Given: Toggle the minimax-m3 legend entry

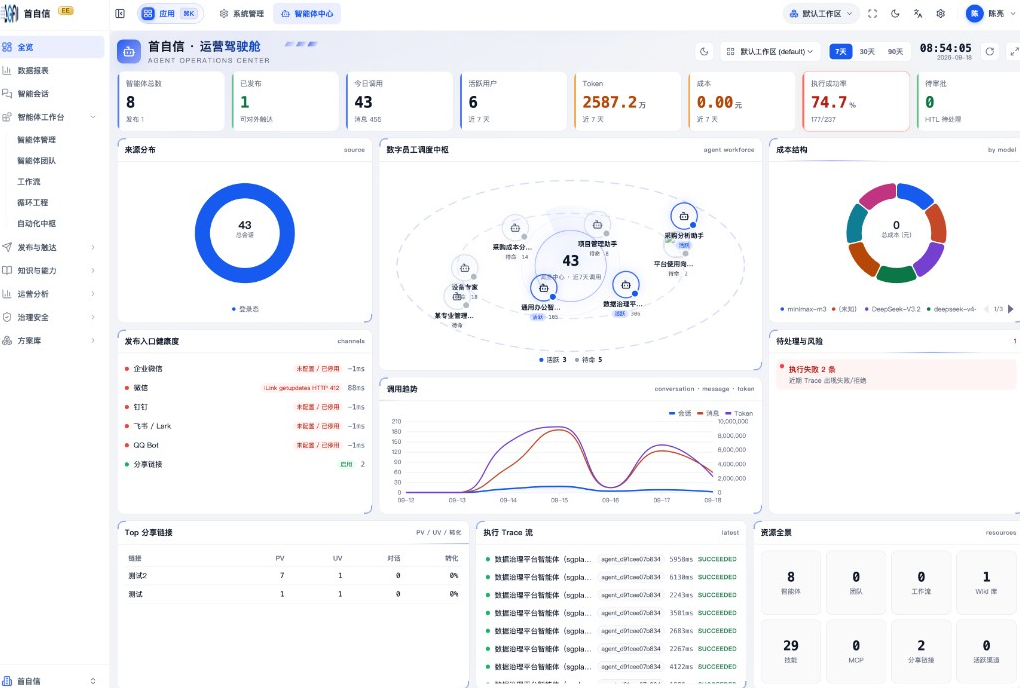Looking at the screenshot, I should coord(803,309).
